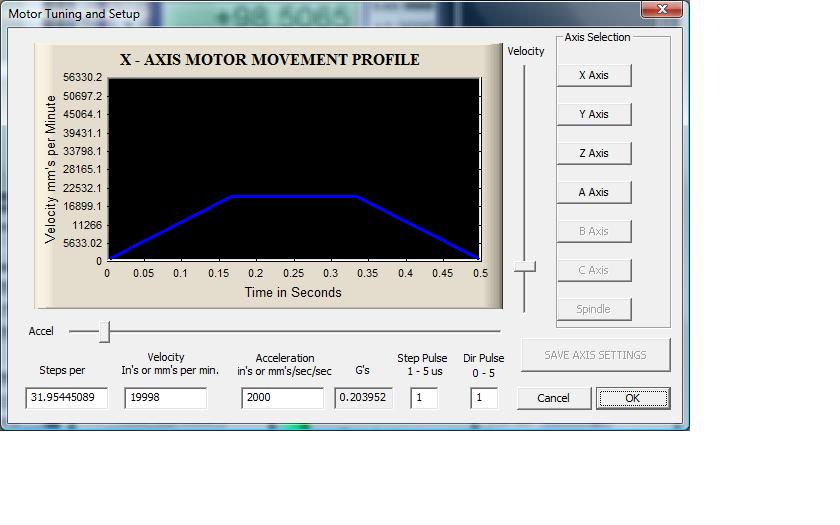Image resolution: width=840 pixels, height=525 pixels.
Task: Select the X Axis button
Action: [x=593, y=75]
